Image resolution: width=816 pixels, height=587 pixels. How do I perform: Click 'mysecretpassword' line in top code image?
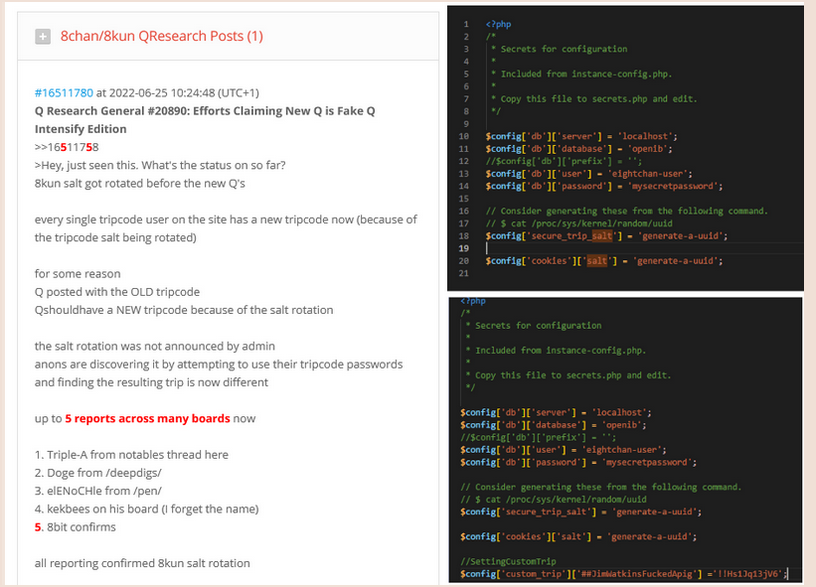coord(604,186)
